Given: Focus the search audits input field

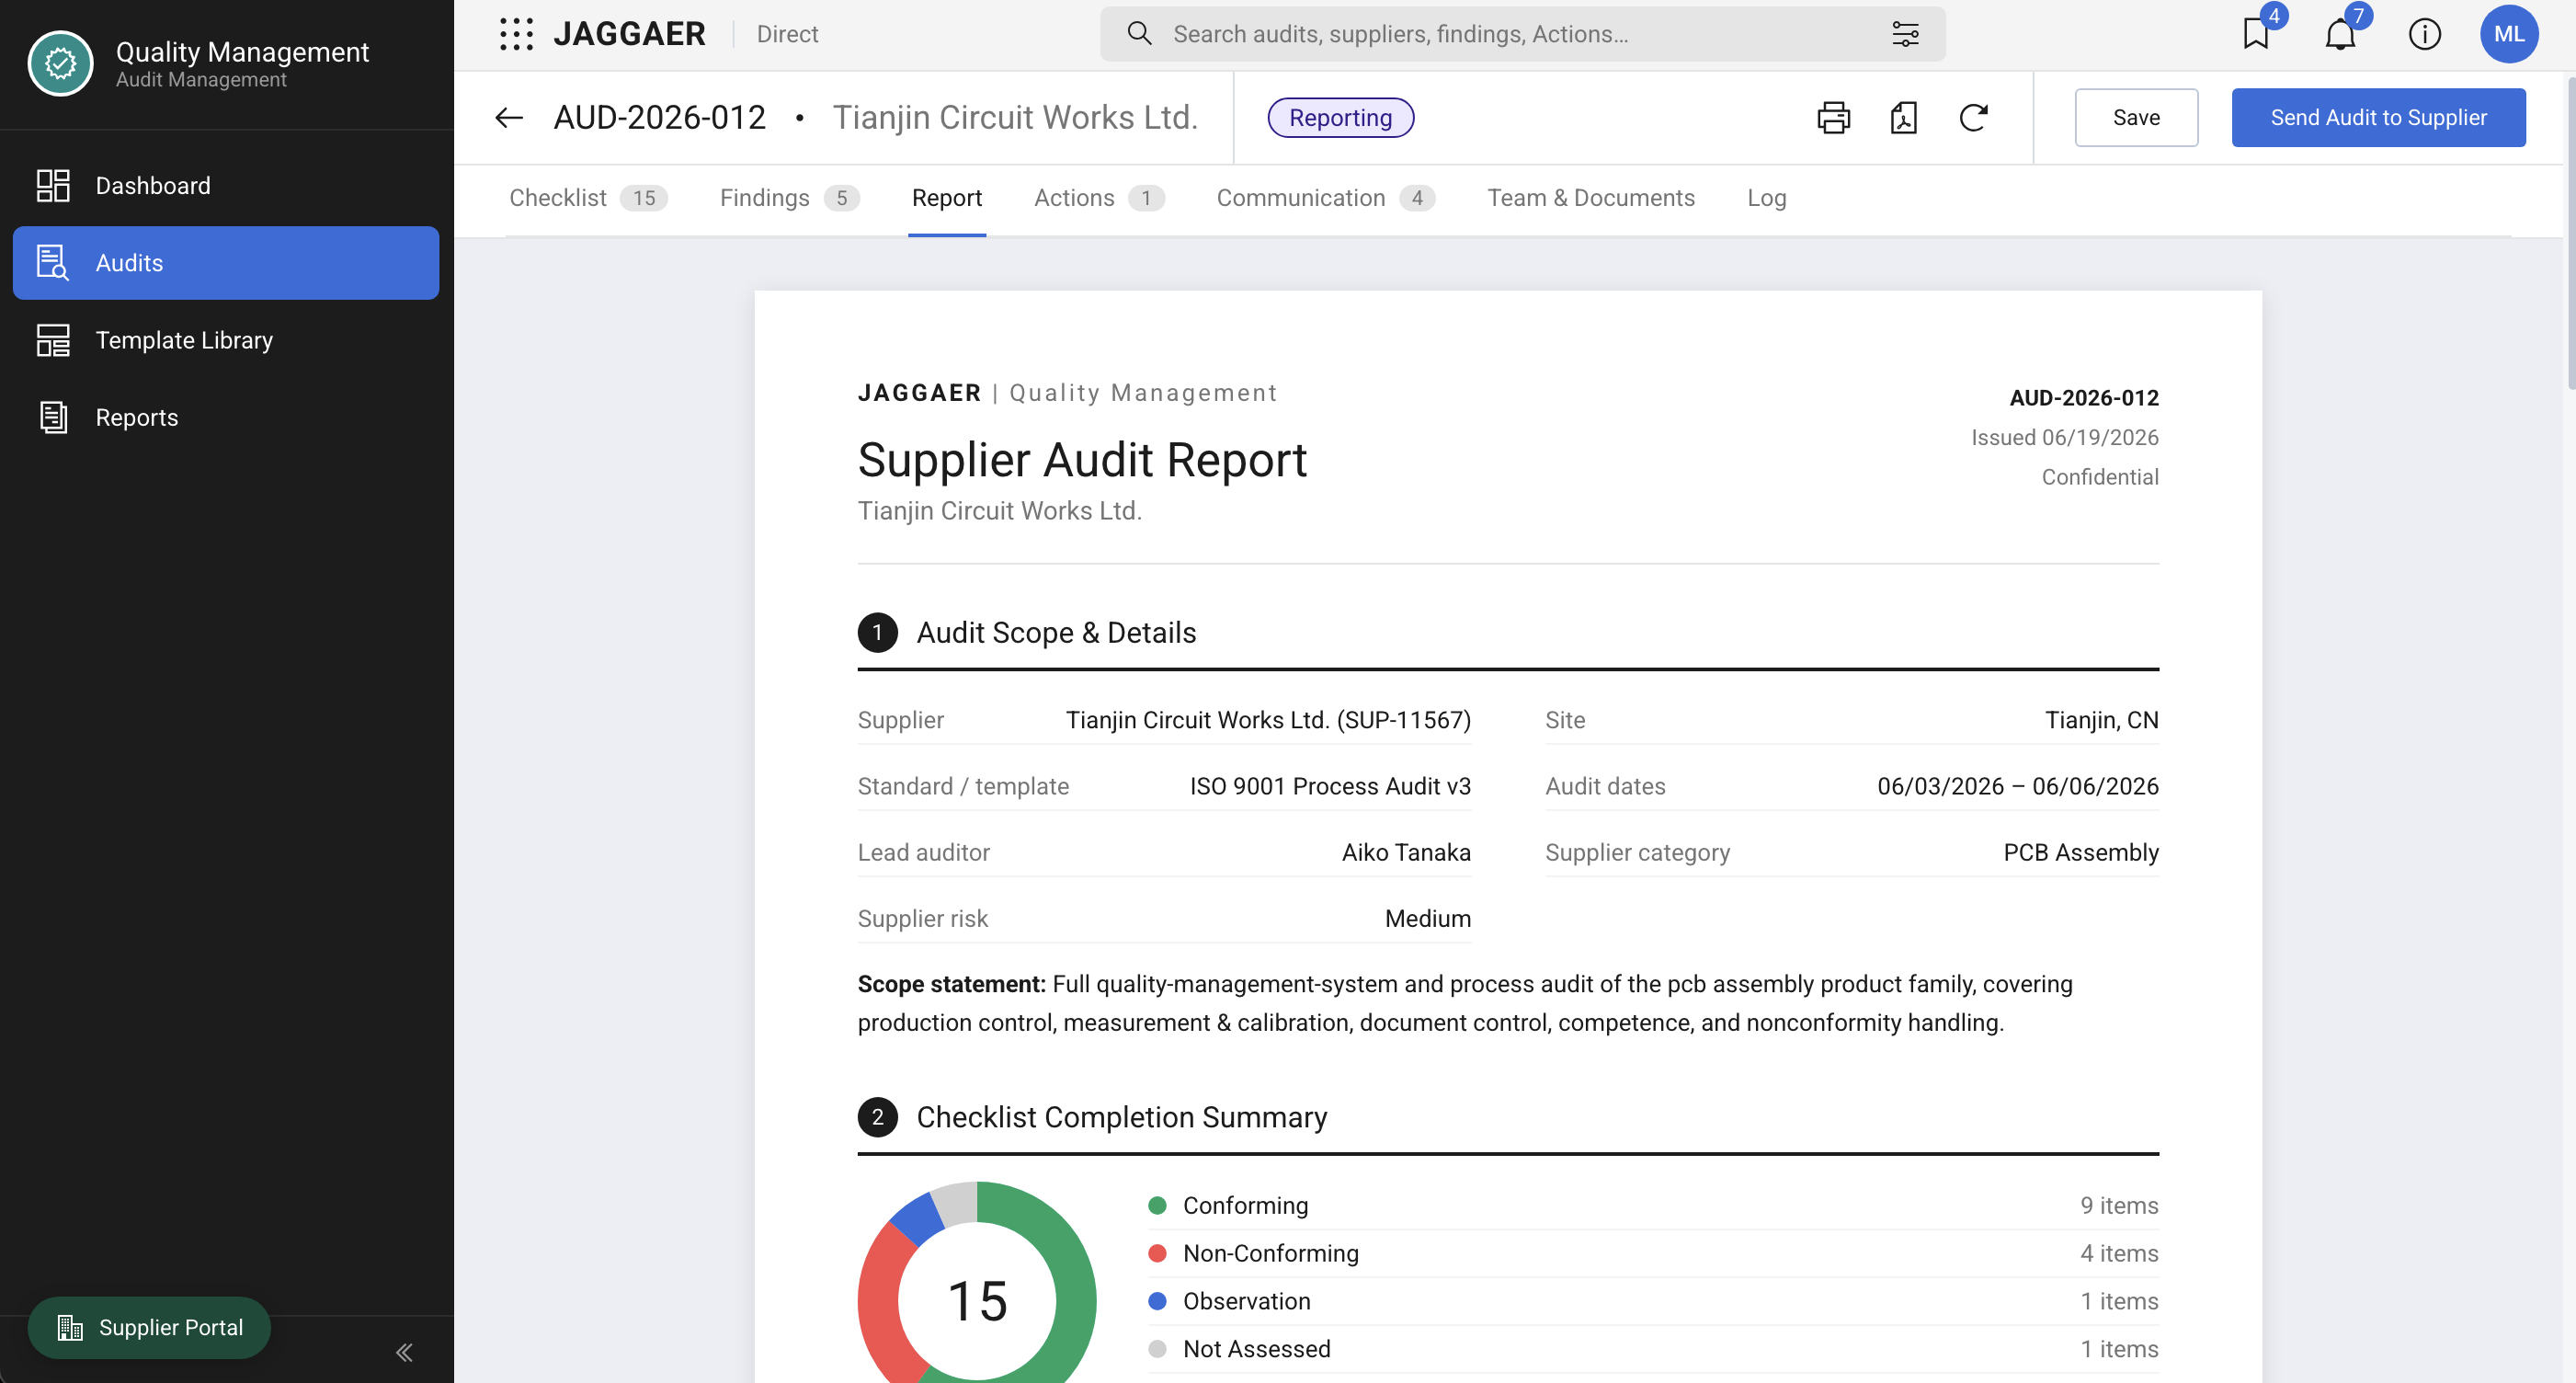Looking at the screenshot, I should [1522, 34].
